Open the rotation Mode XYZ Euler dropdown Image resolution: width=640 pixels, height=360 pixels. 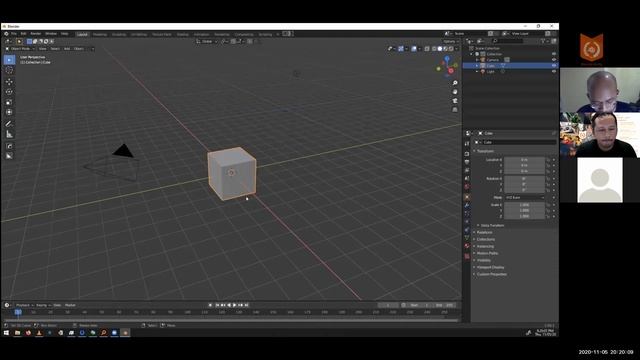(525, 197)
